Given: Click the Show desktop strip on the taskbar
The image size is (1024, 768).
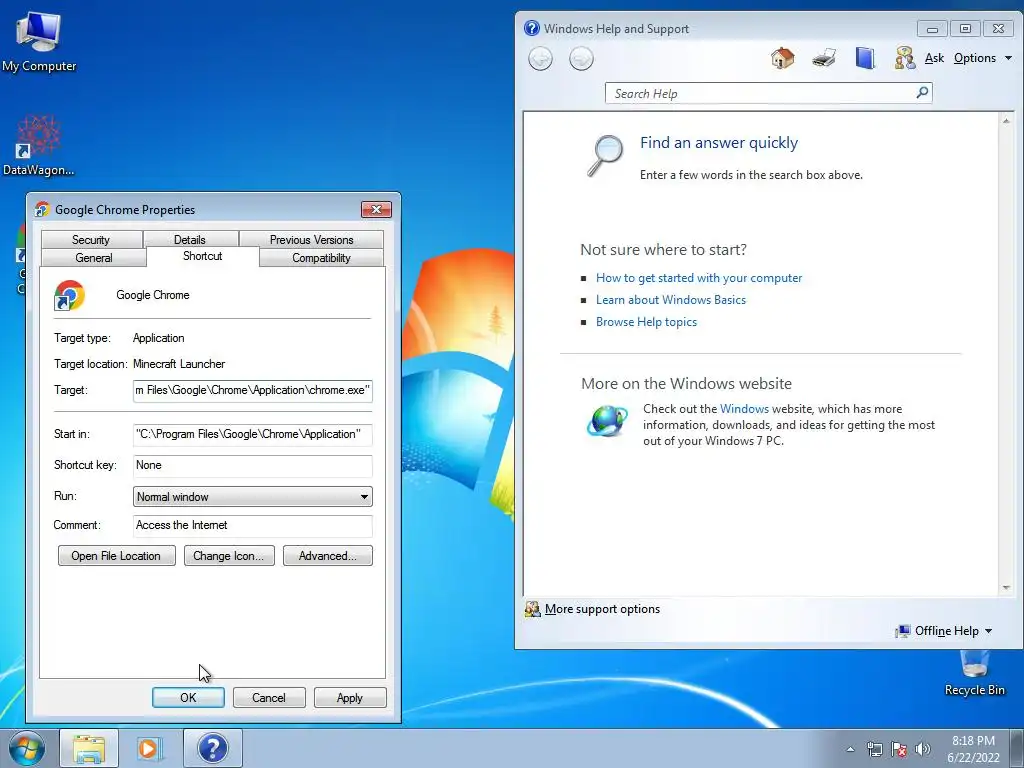Looking at the screenshot, I should click(1017, 748).
